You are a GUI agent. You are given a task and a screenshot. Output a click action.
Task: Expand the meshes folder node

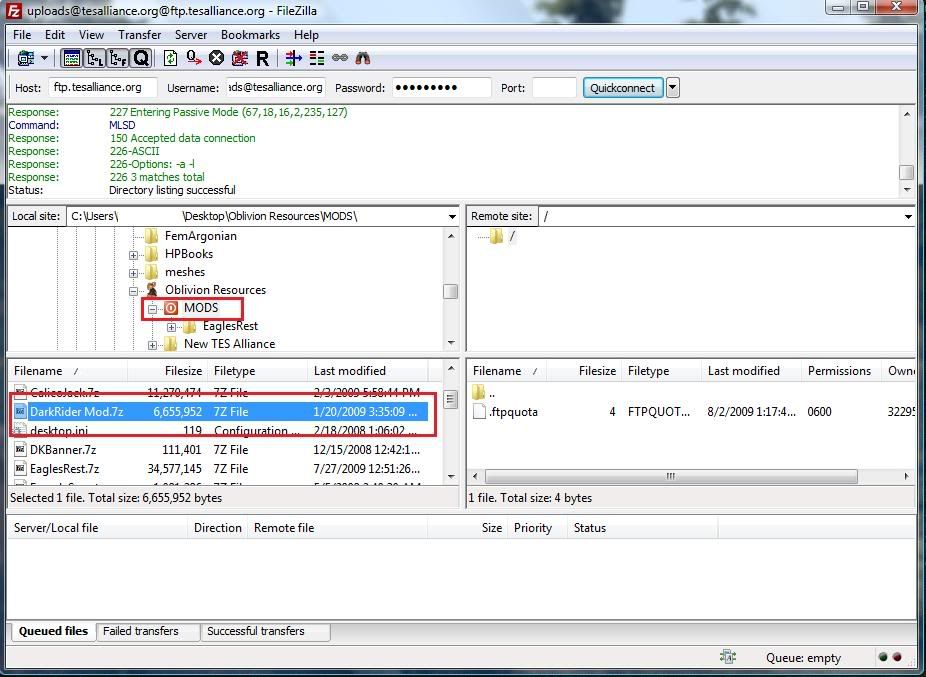133,274
